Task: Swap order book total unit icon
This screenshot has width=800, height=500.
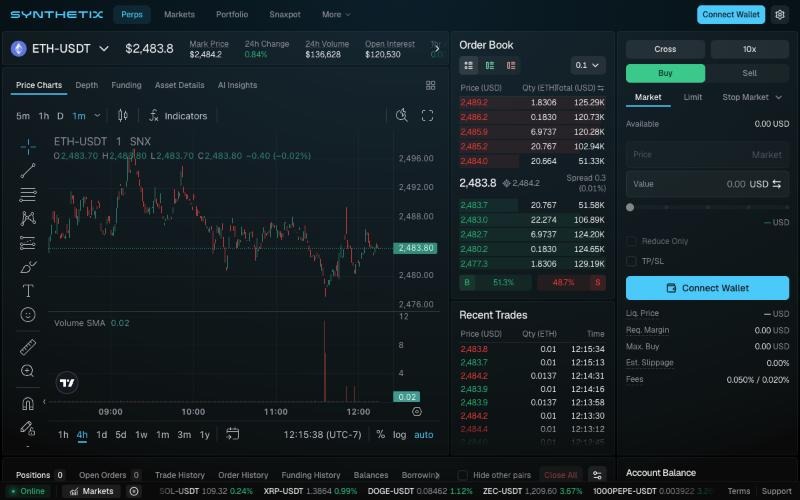Action: coord(601,88)
